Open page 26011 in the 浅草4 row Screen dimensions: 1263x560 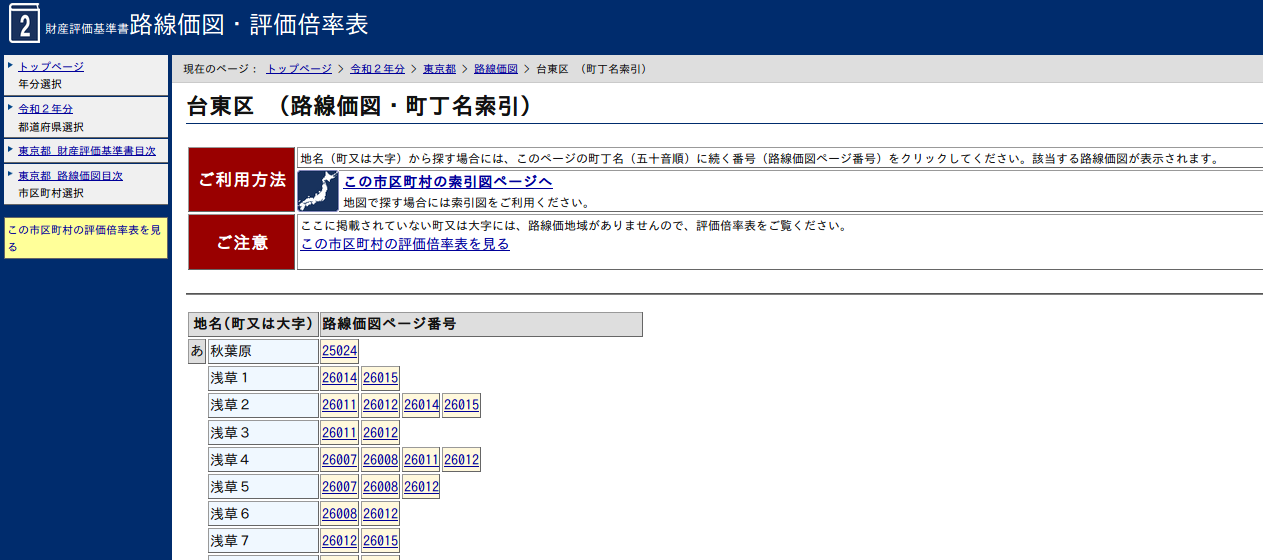[421, 459]
